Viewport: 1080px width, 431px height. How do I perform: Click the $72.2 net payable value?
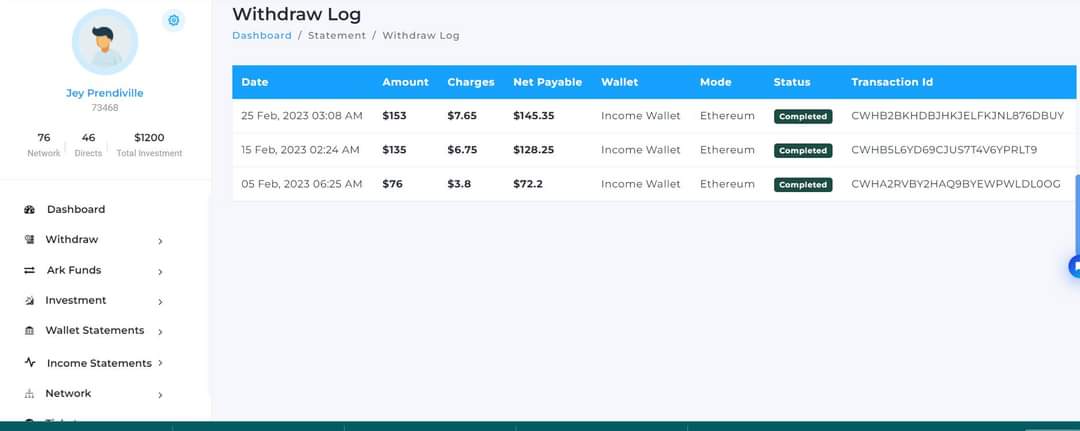pos(529,184)
